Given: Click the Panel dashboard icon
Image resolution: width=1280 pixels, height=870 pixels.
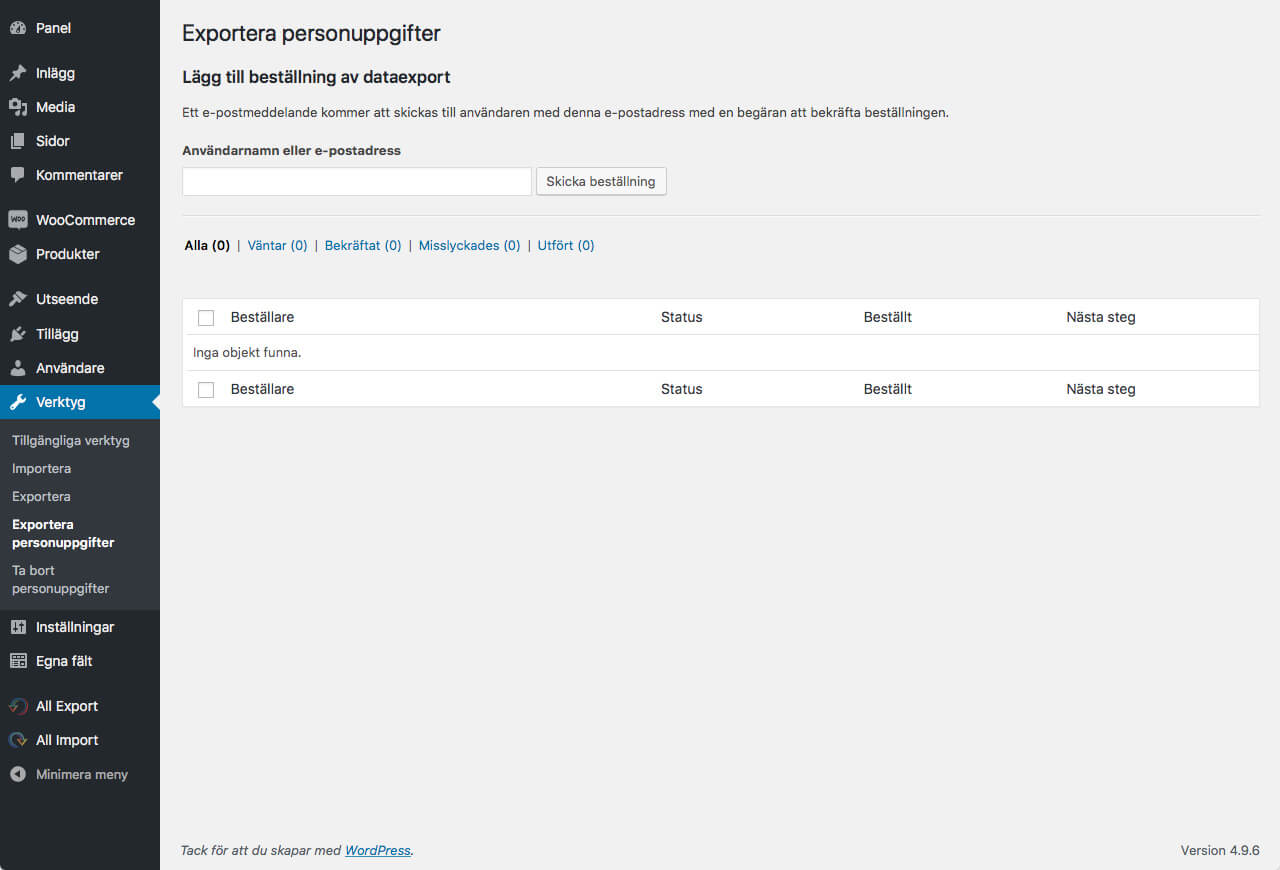Looking at the screenshot, I should (18, 28).
